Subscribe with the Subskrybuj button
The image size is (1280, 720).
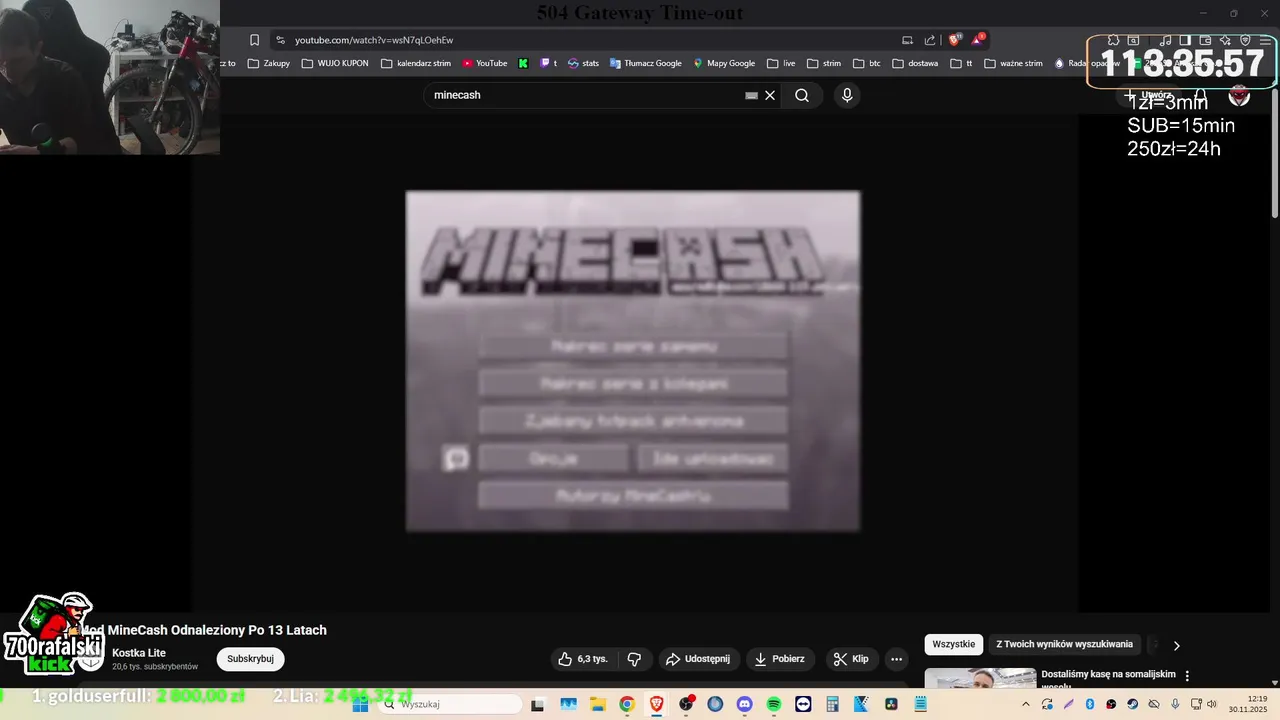[250, 659]
